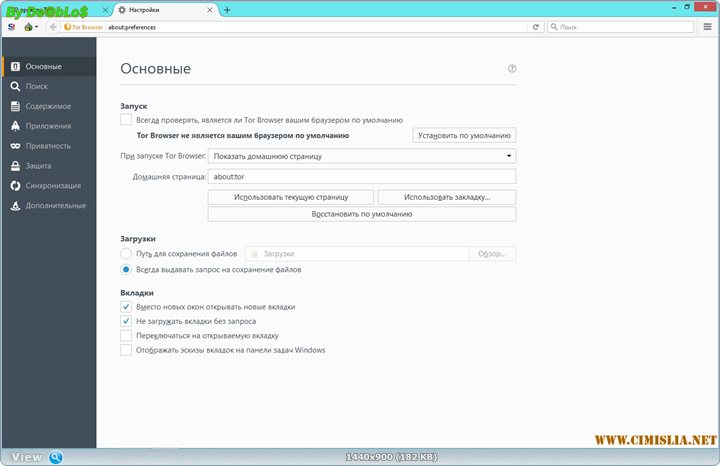Select 'Путь для сохранения файлов' radio button

(126, 254)
